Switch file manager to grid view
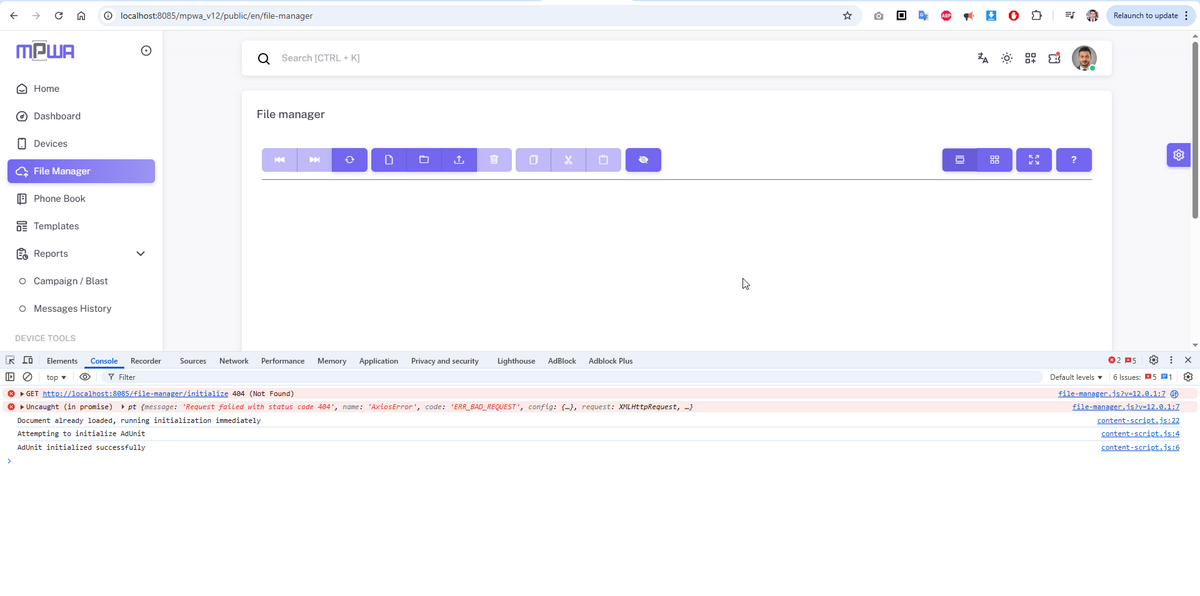The width and height of the screenshot is (1200, 596). 994,160
